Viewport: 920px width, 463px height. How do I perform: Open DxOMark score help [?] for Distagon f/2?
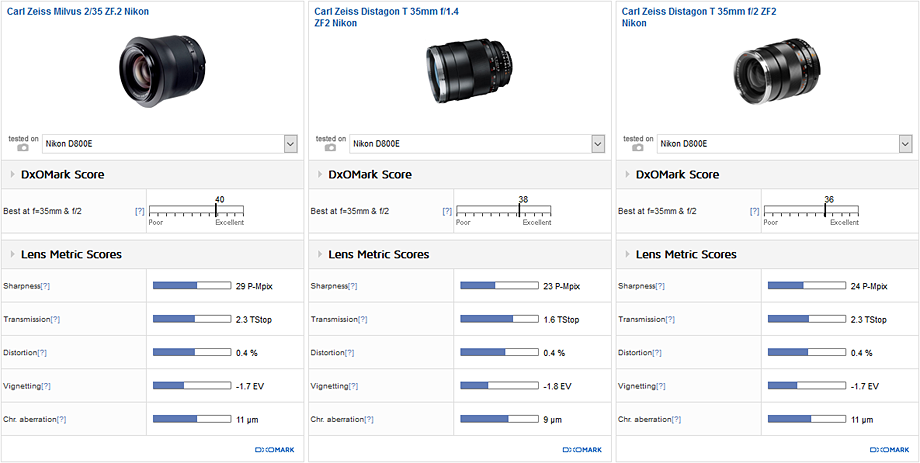[x=755, y=211]
